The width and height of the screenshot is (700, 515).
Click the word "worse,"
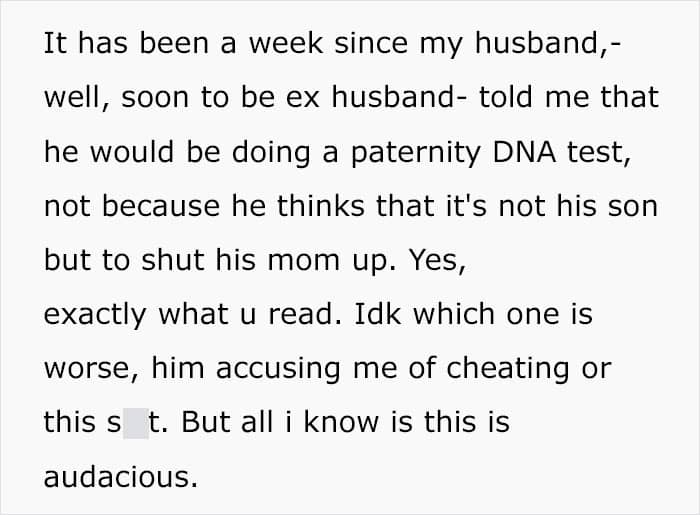click(x=91, y=369)
